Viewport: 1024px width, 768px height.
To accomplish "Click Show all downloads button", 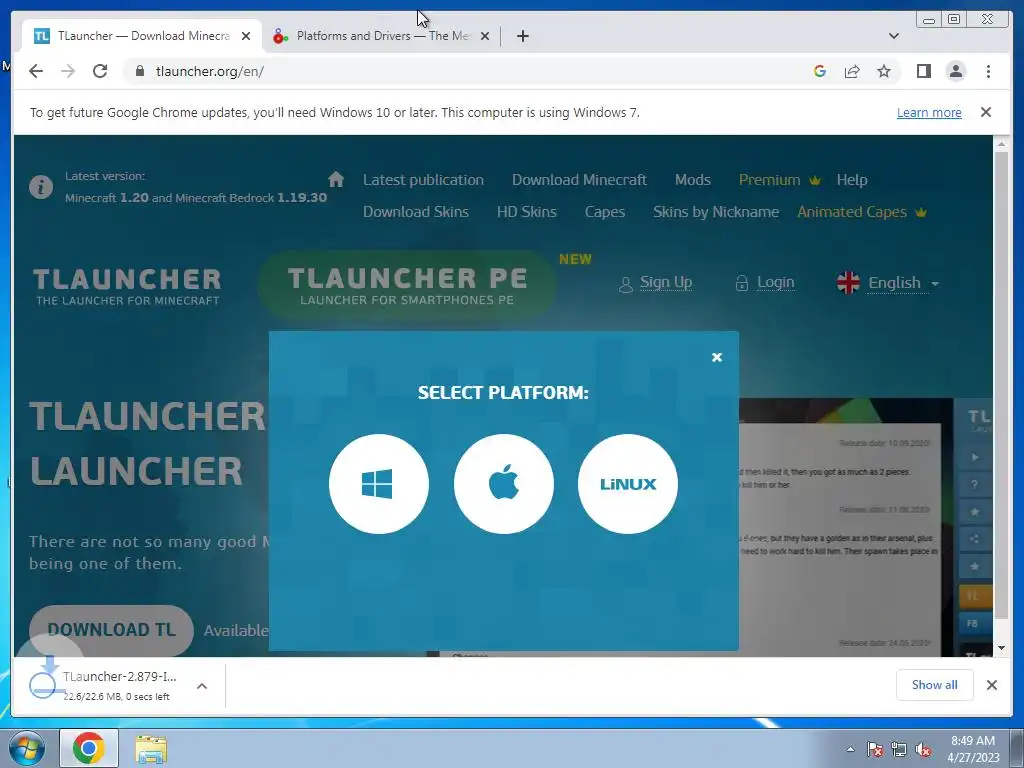I will (x=935, y=684).
